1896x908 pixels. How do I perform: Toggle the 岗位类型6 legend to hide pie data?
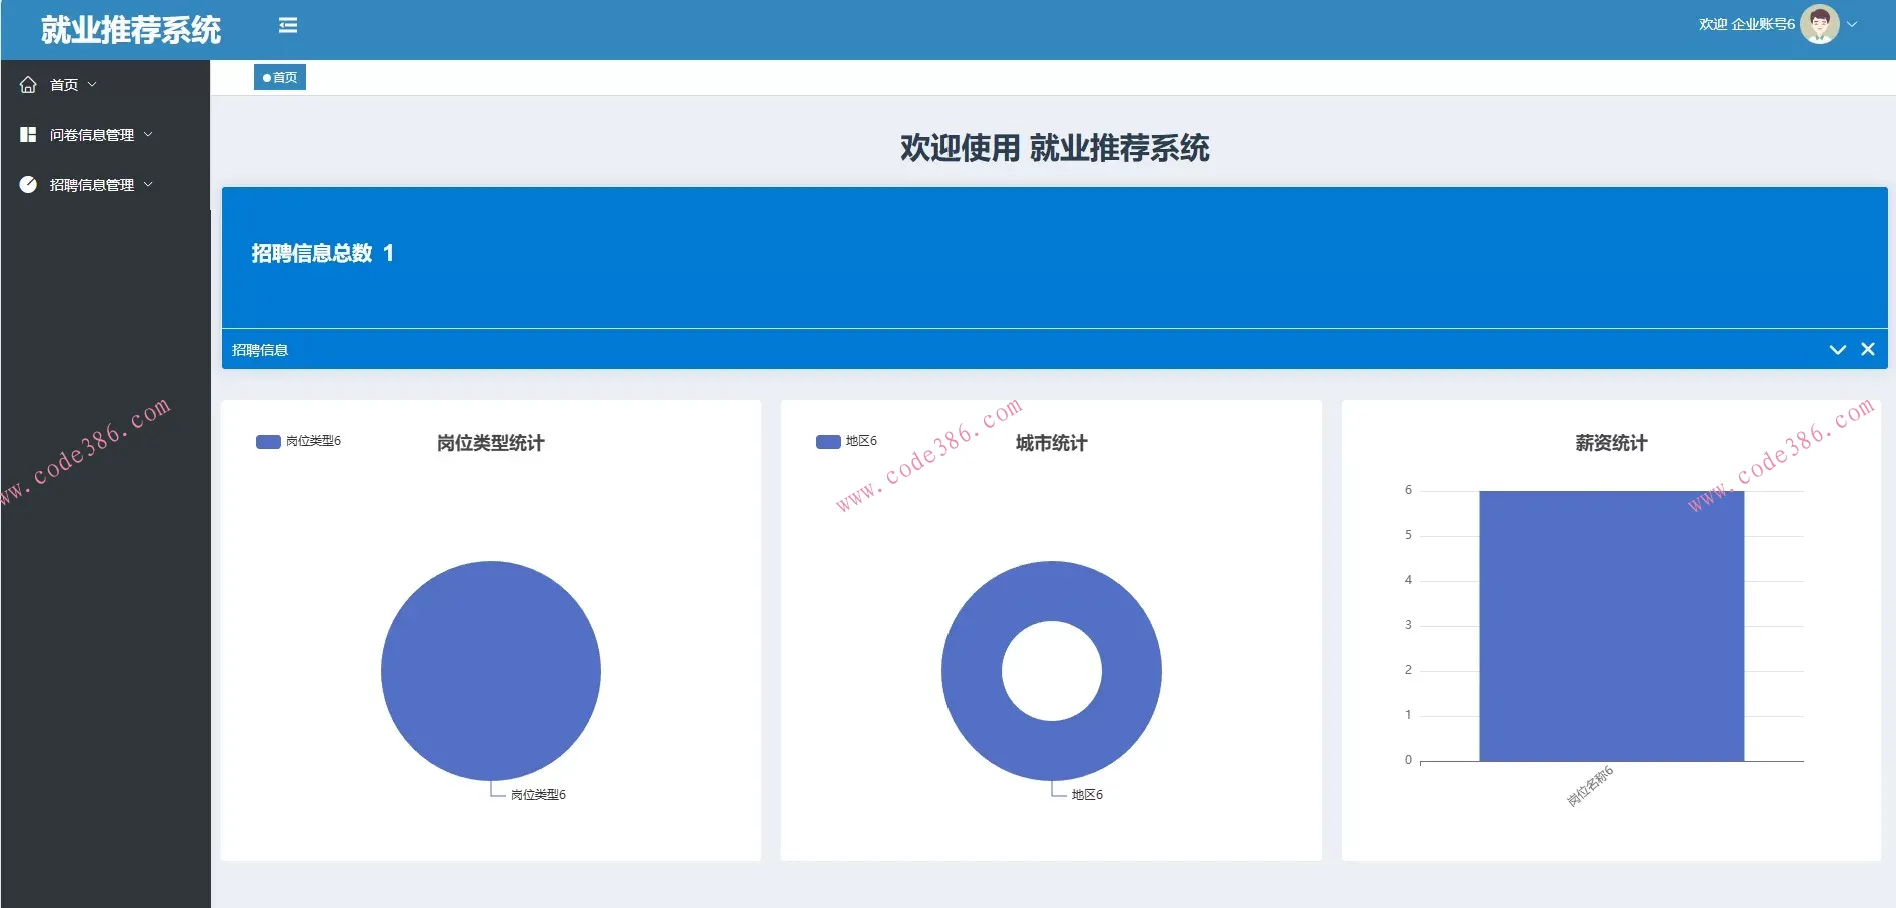pos(311,440)
